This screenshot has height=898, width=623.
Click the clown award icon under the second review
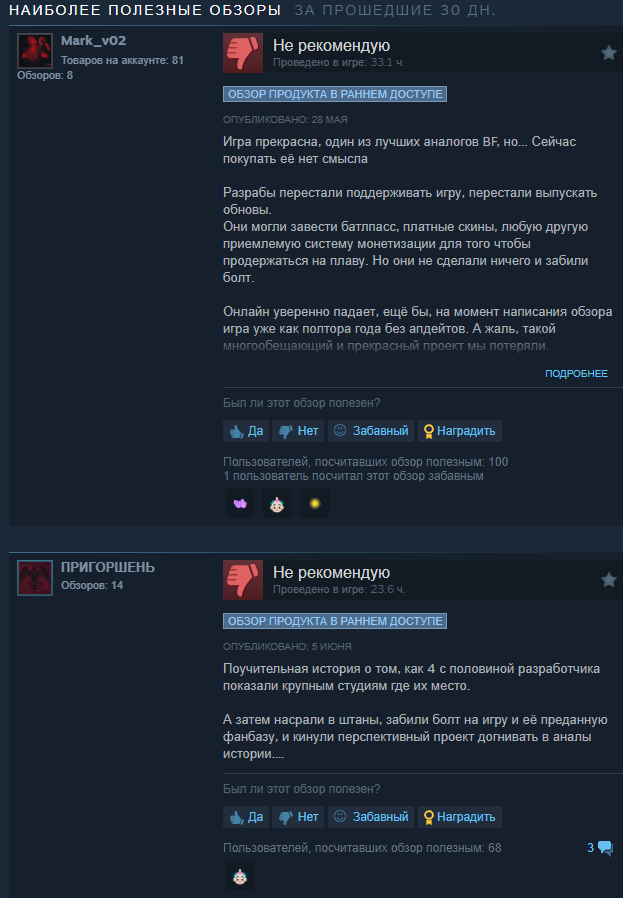pyautogui.click(x=240, y=876)
